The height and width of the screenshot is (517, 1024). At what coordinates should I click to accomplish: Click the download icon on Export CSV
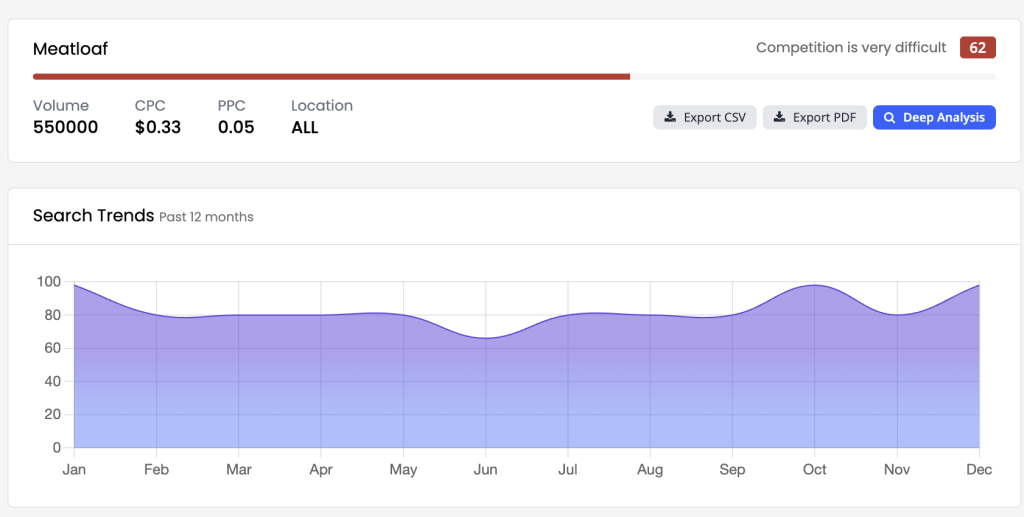(x=670, y=118)
